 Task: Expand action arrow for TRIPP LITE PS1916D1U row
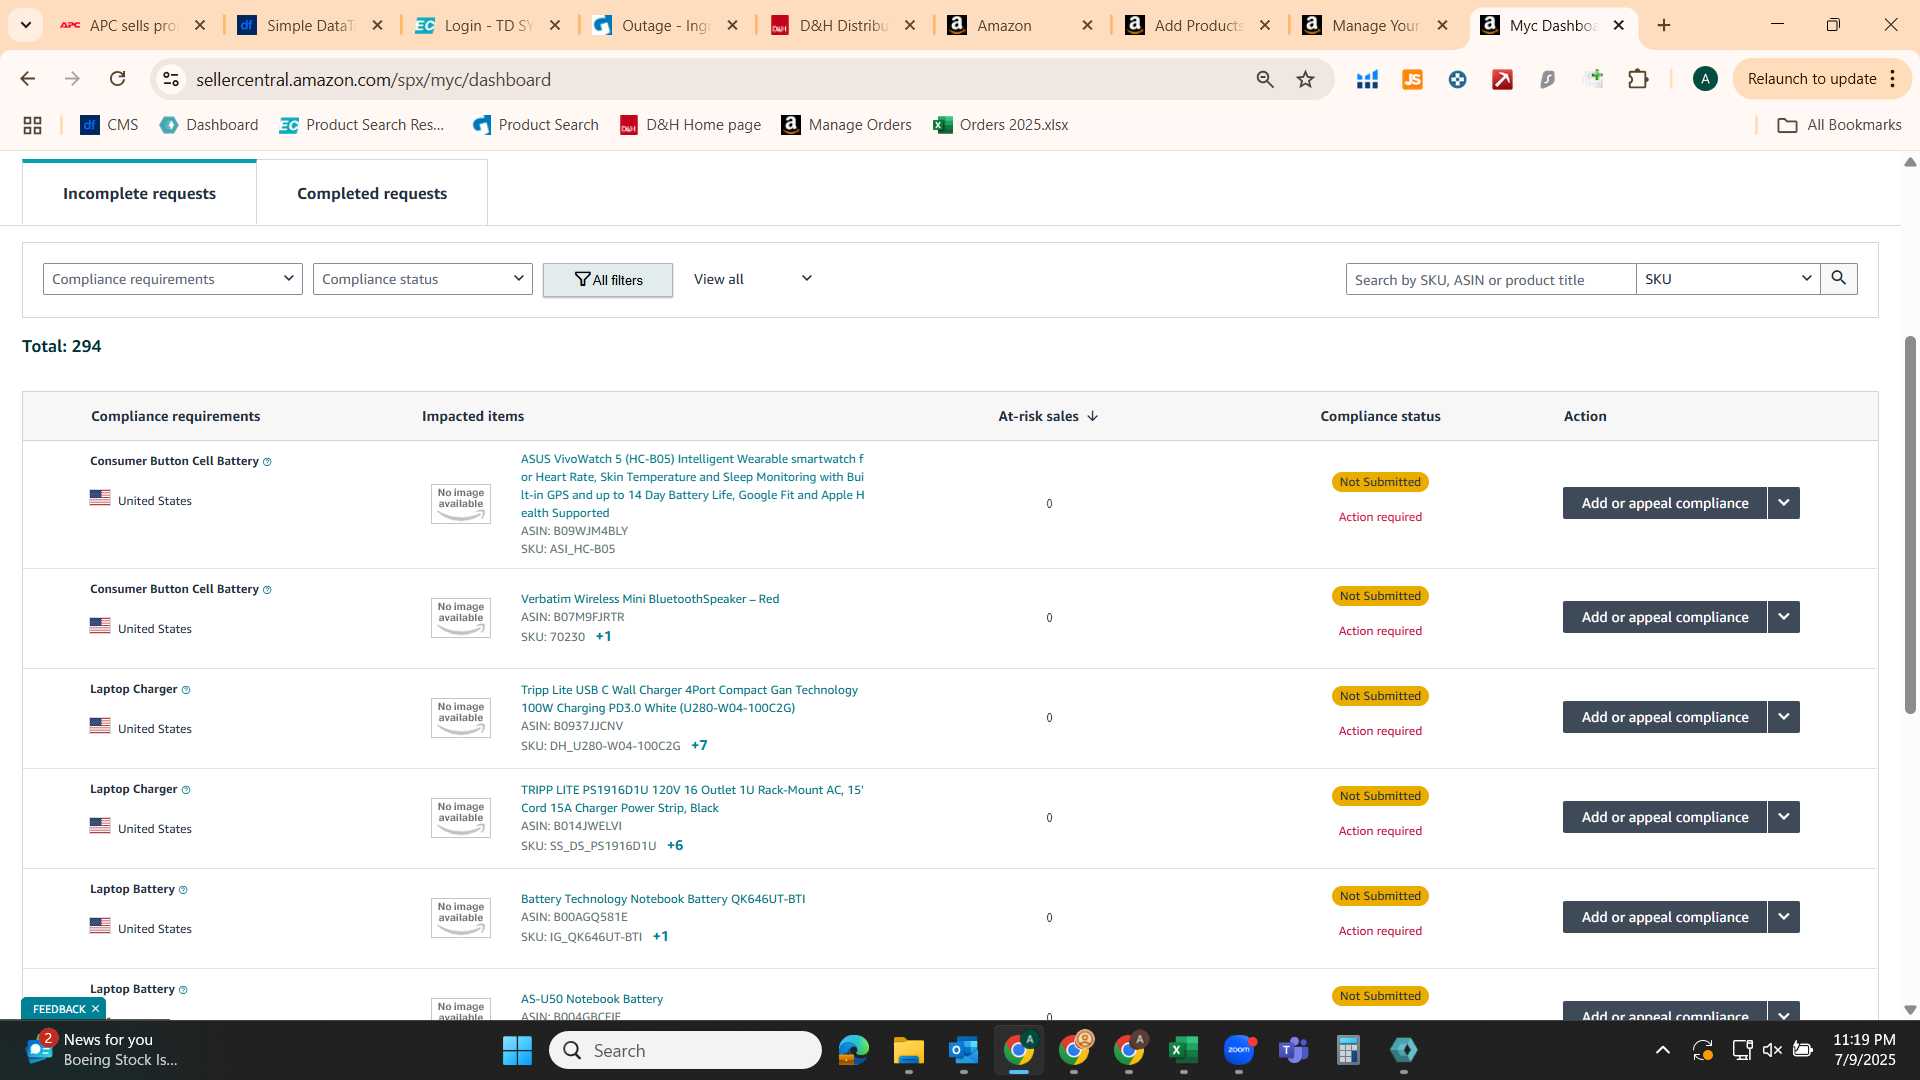point(1783,817)
